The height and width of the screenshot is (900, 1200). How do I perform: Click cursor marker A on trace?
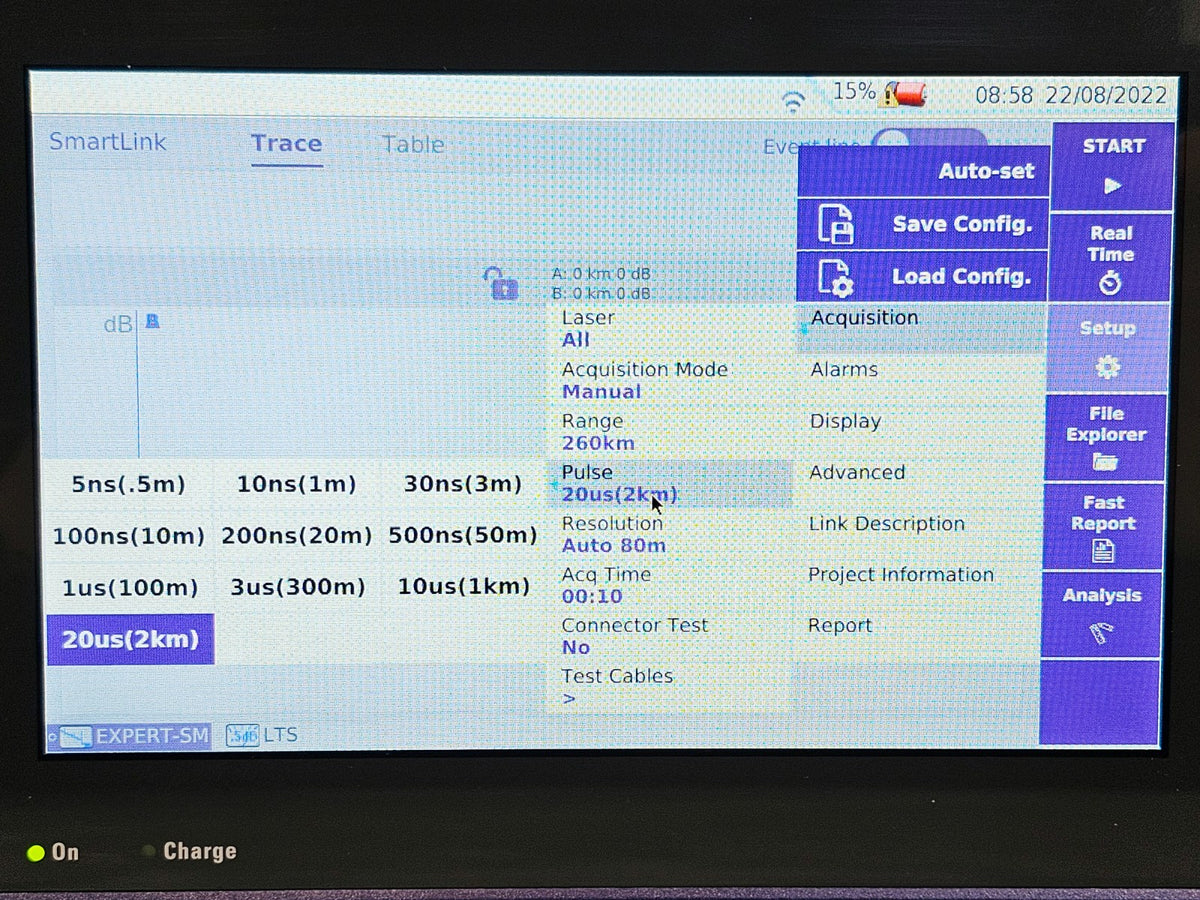pos(152,321)
